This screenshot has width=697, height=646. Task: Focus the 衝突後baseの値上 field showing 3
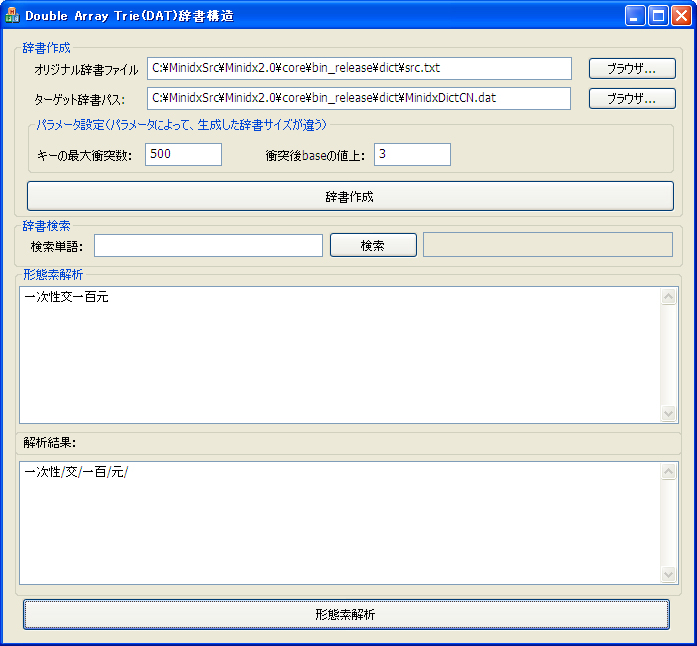412,154
